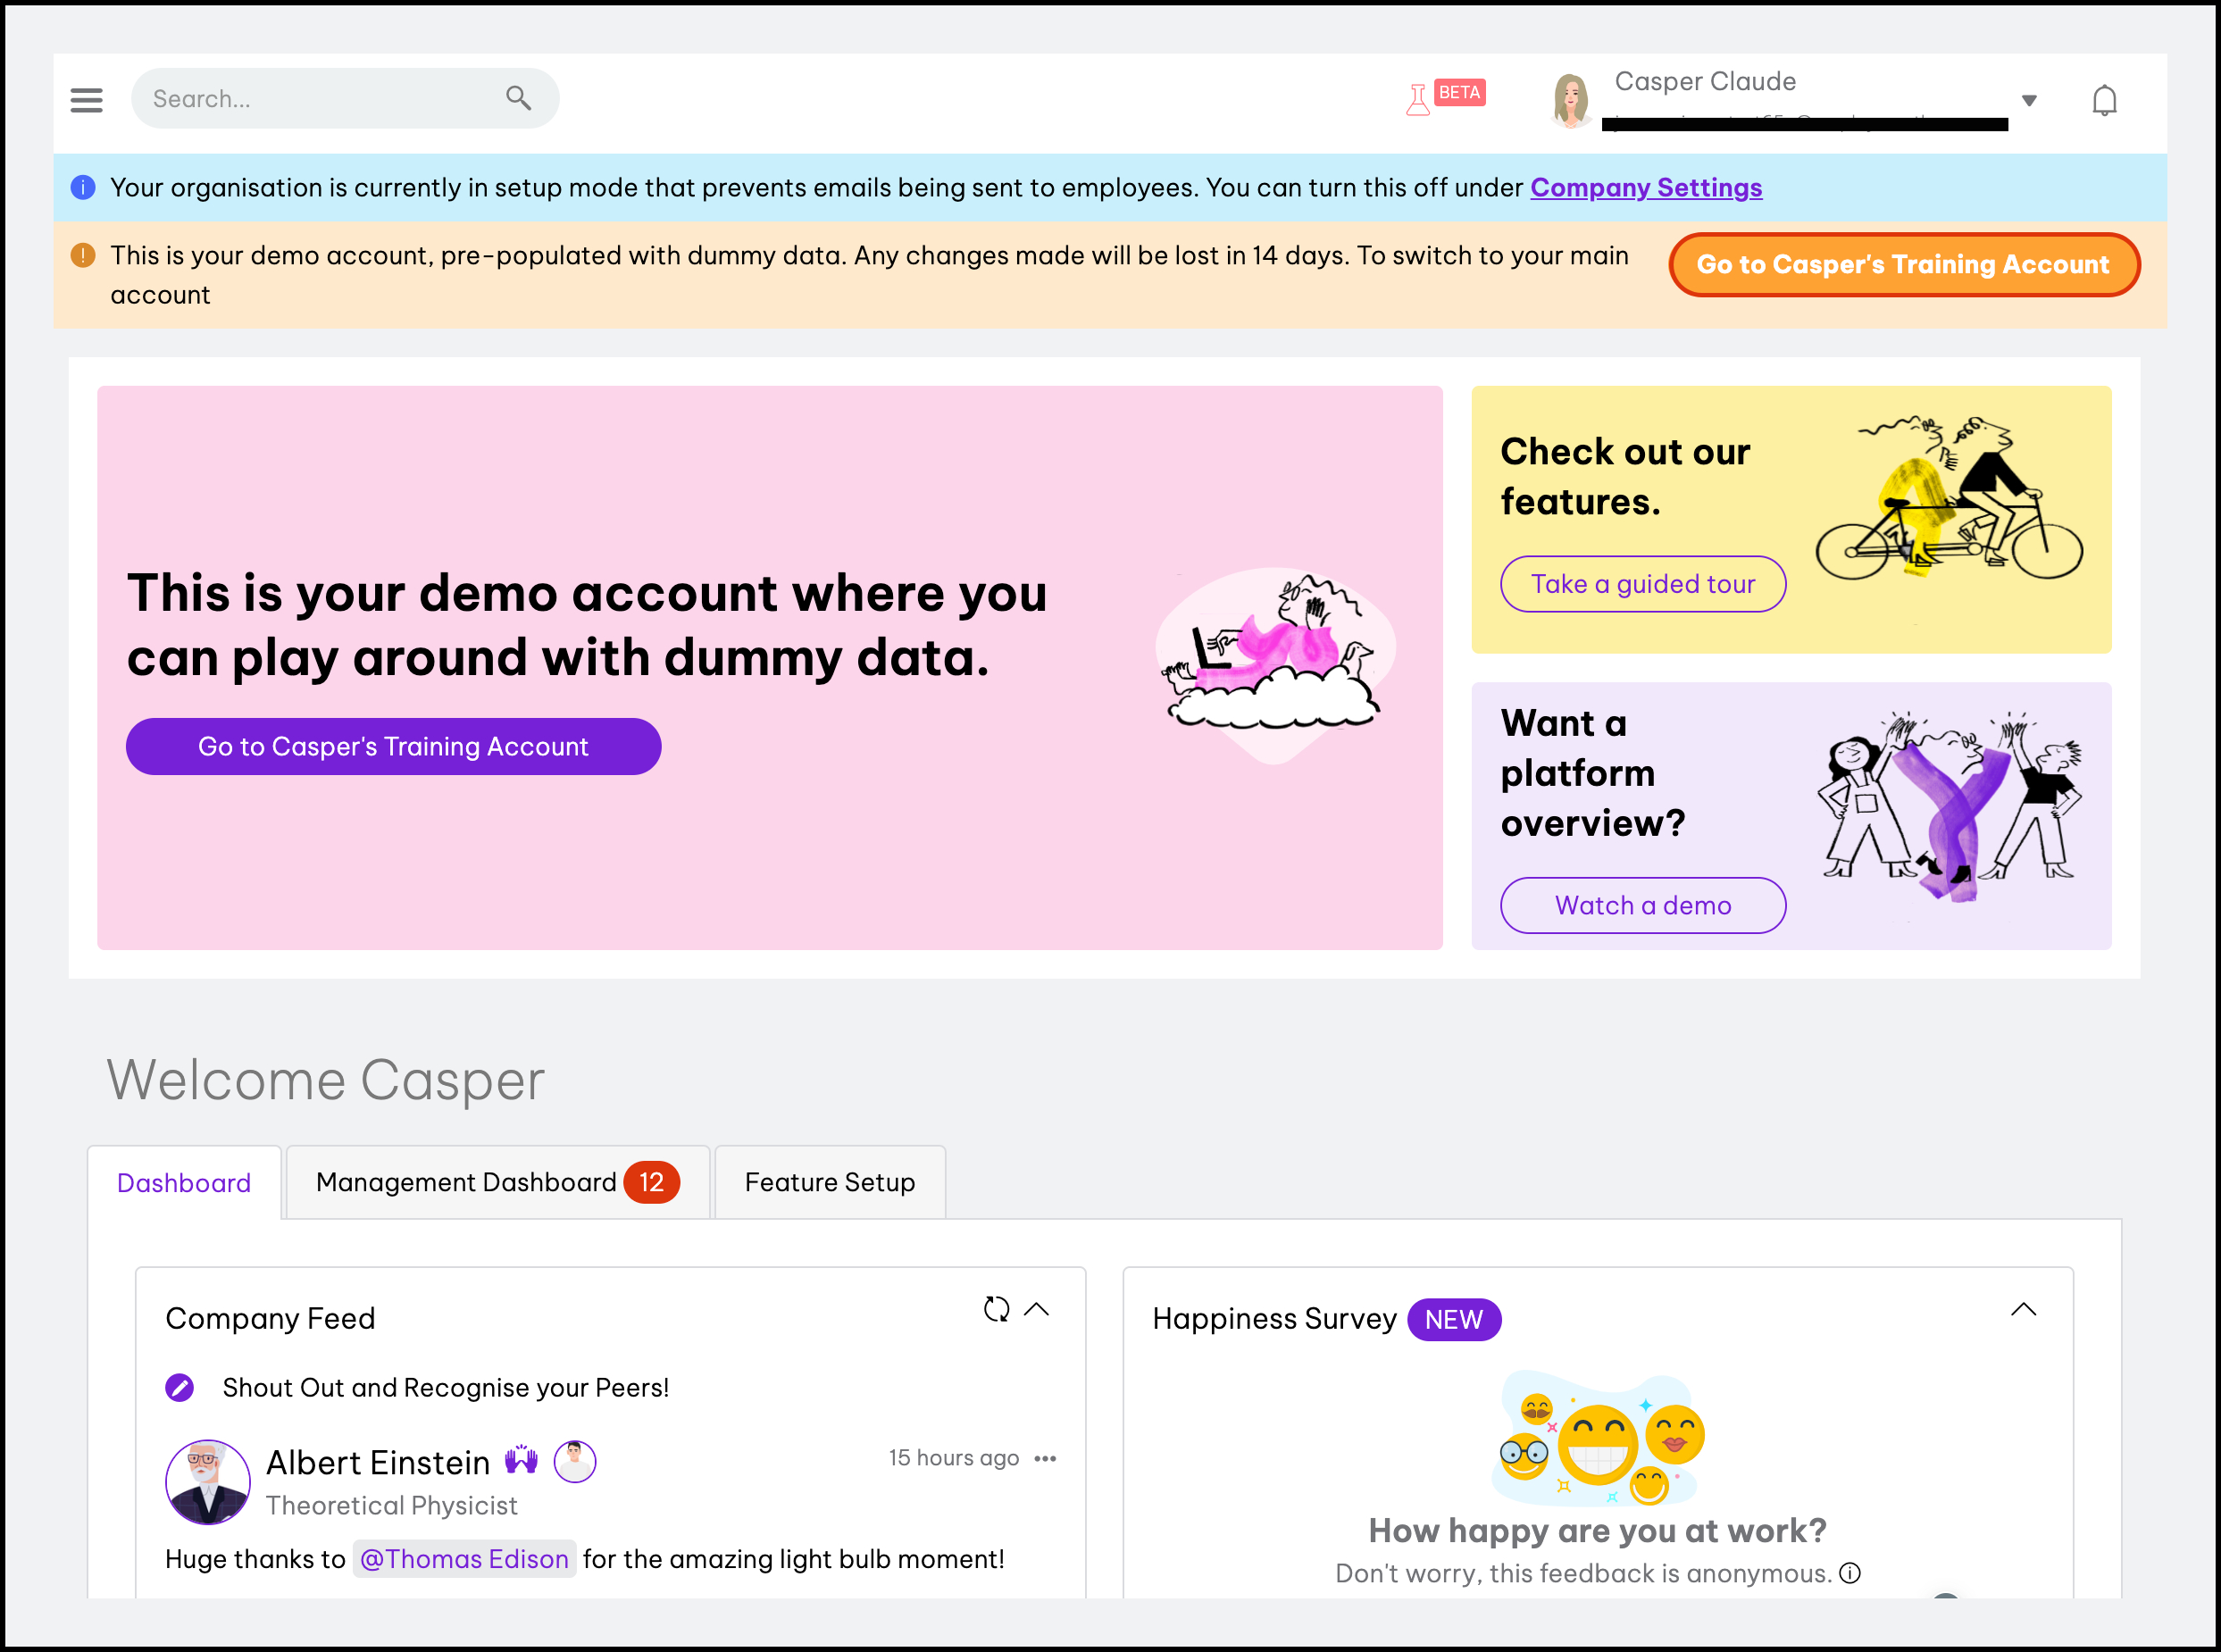This screenshot has width=2221, height=1652.
Task: Refresh the Company Feed
Action: pyautogui.click(x=996, y=1309)
